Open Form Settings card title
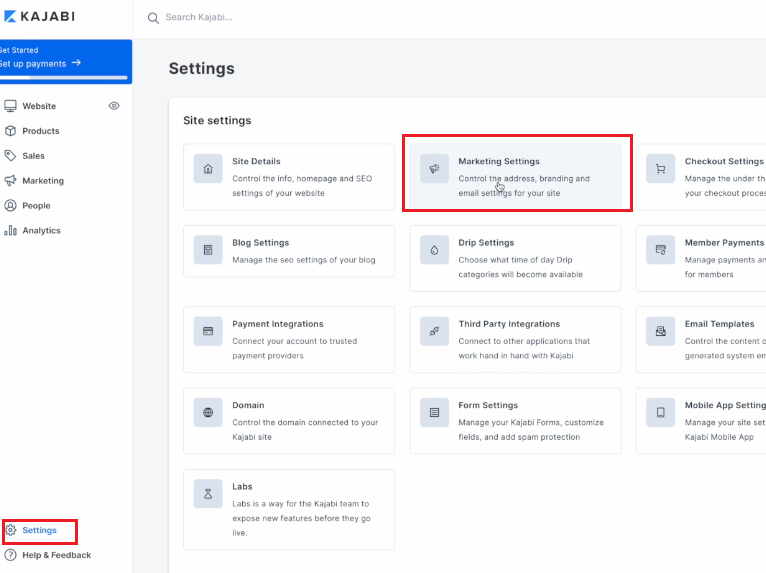 point(488,405)
